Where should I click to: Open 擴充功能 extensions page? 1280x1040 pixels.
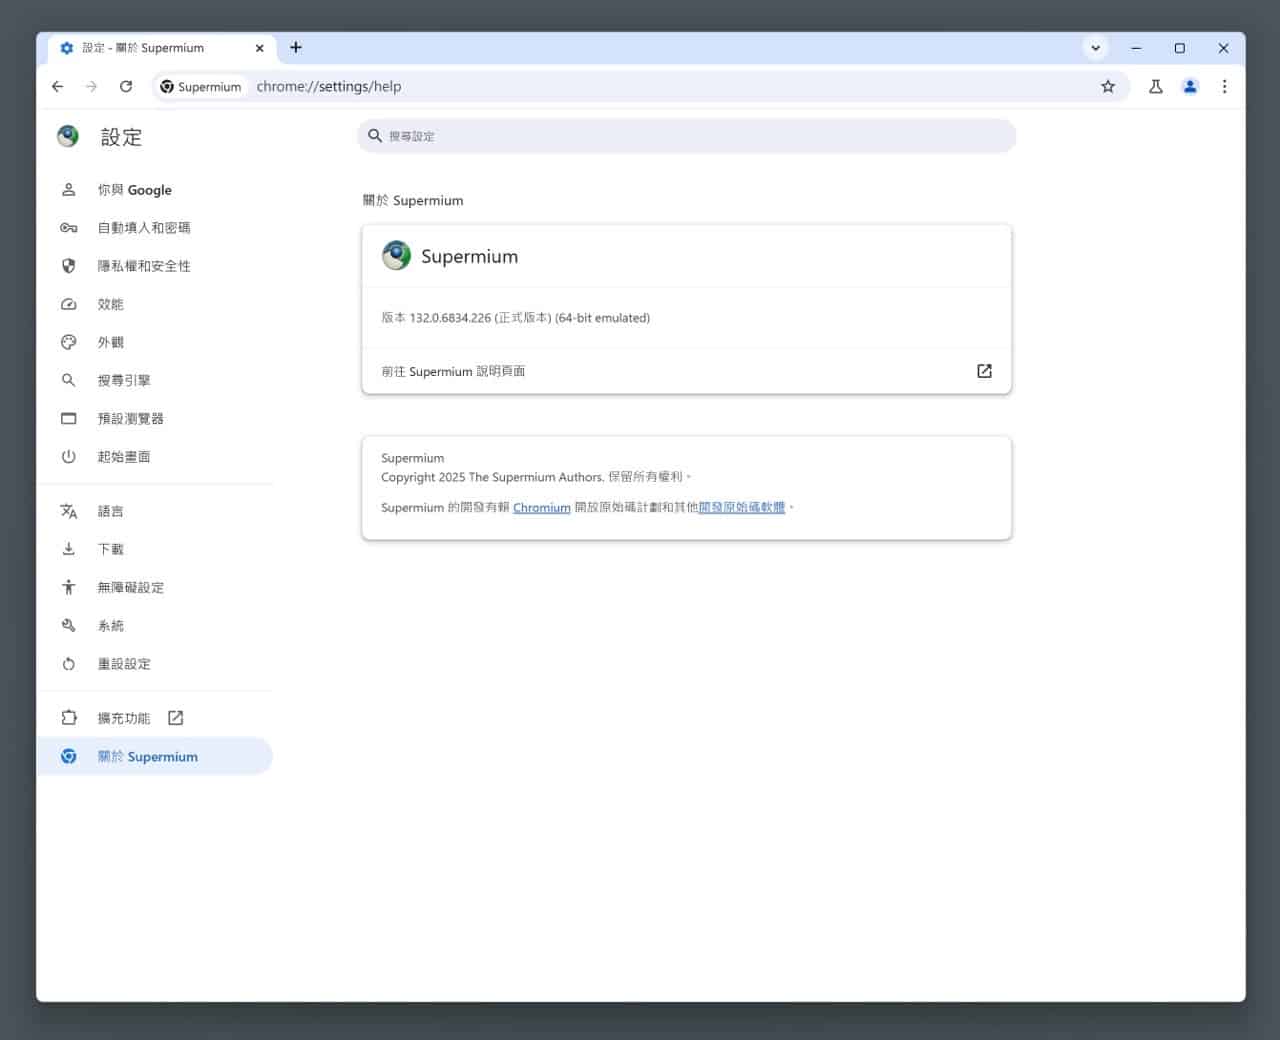pos(124,718)
